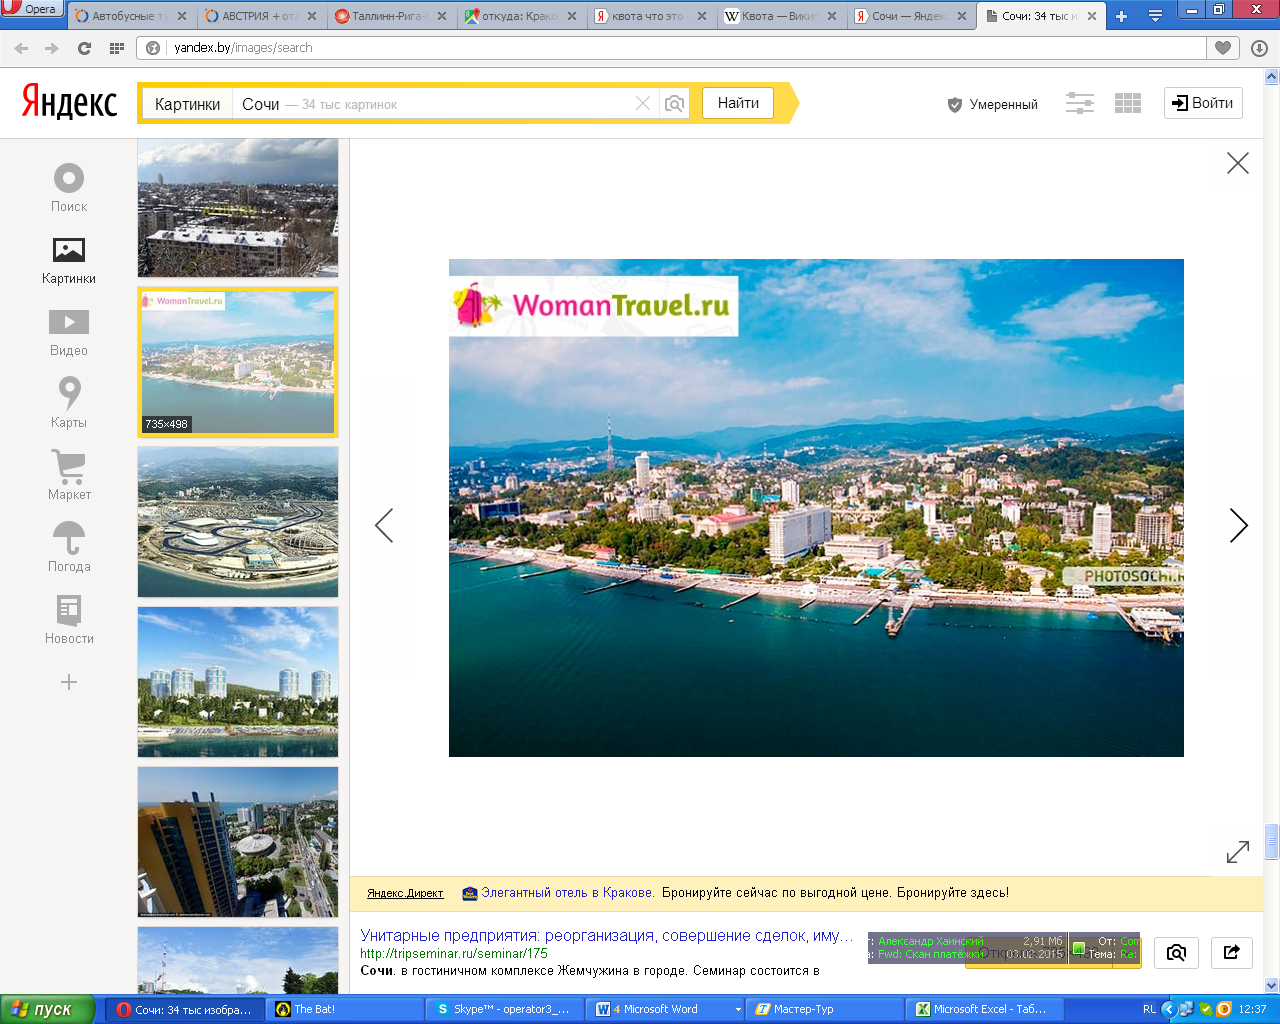Click the Сочи search input field
This screenshot has width=1280, height=1024.
430,104
